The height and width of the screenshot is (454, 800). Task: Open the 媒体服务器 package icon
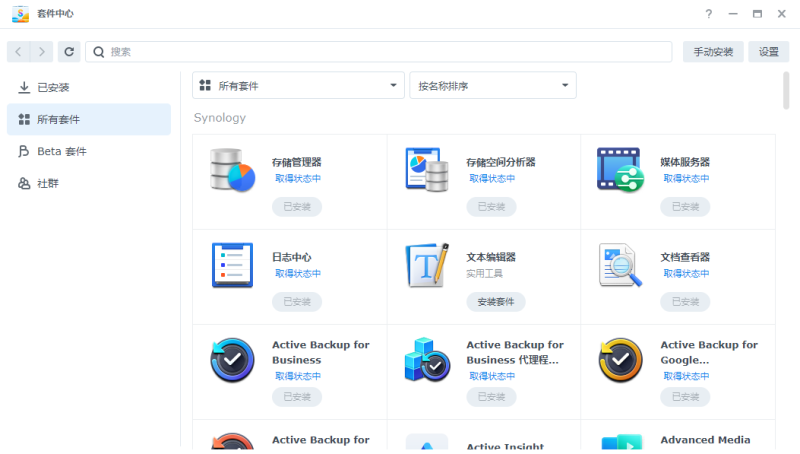point(620,170)
